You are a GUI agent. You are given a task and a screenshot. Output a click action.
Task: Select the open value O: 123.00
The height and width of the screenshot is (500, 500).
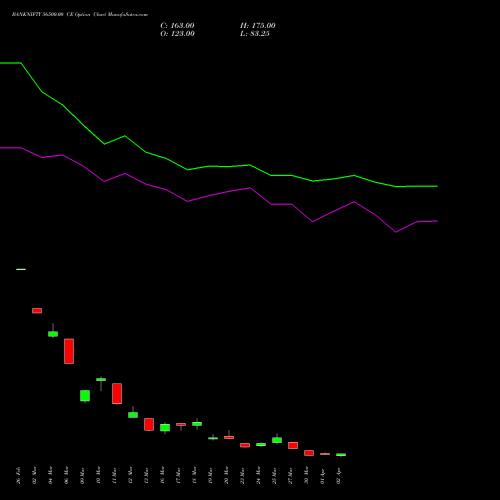(177, 34)
